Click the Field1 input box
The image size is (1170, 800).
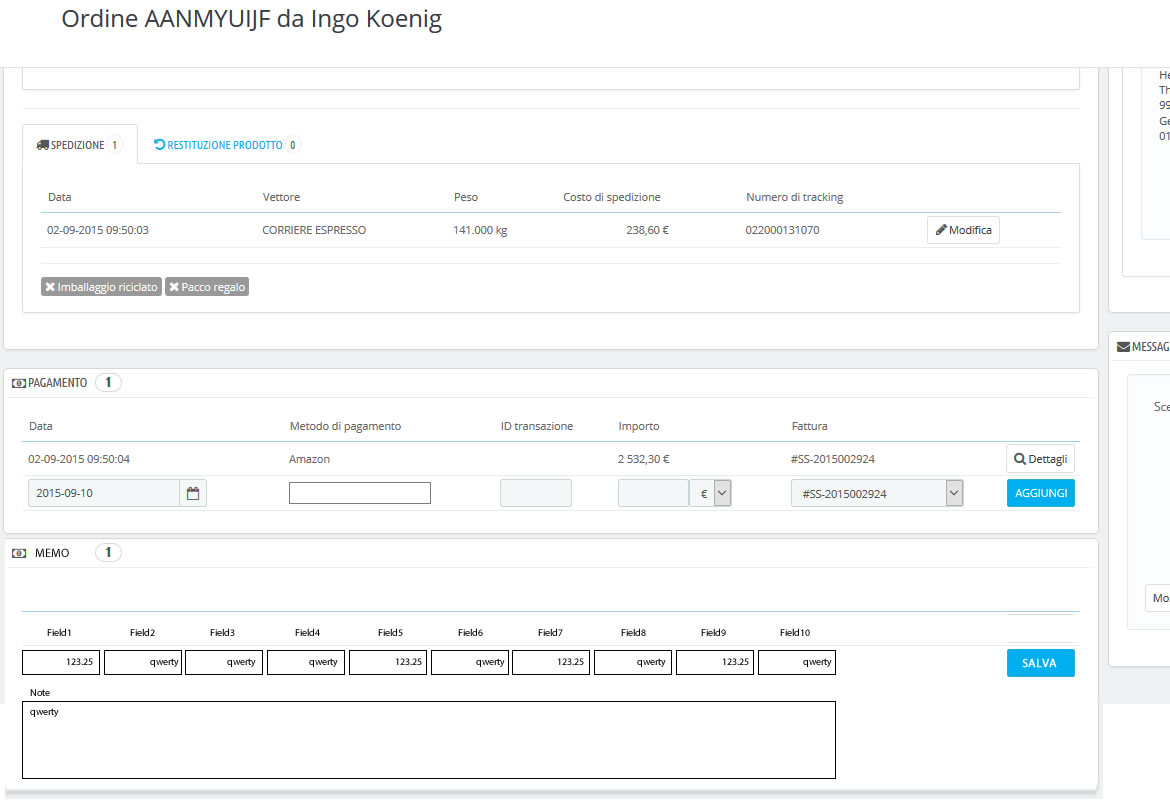[x=61, y=662]
